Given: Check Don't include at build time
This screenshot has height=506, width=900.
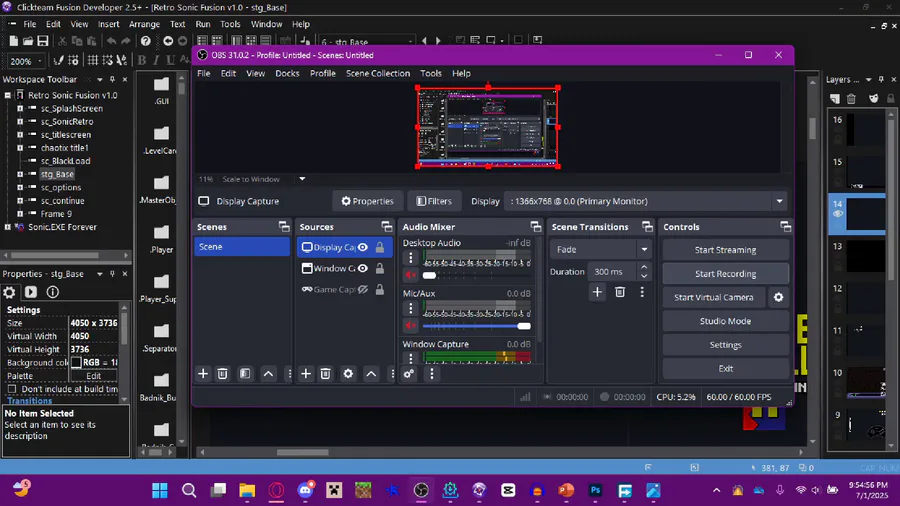Looking at the screenshot, I should point(12,389).
